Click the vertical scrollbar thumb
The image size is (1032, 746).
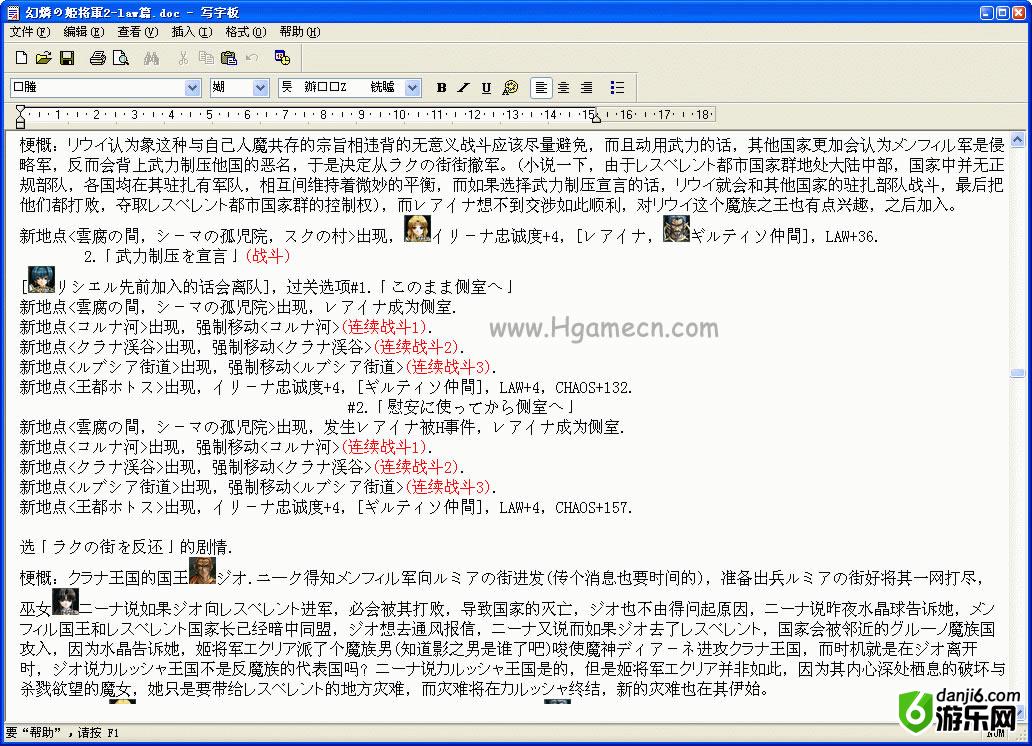click(x=1018, y=373)
